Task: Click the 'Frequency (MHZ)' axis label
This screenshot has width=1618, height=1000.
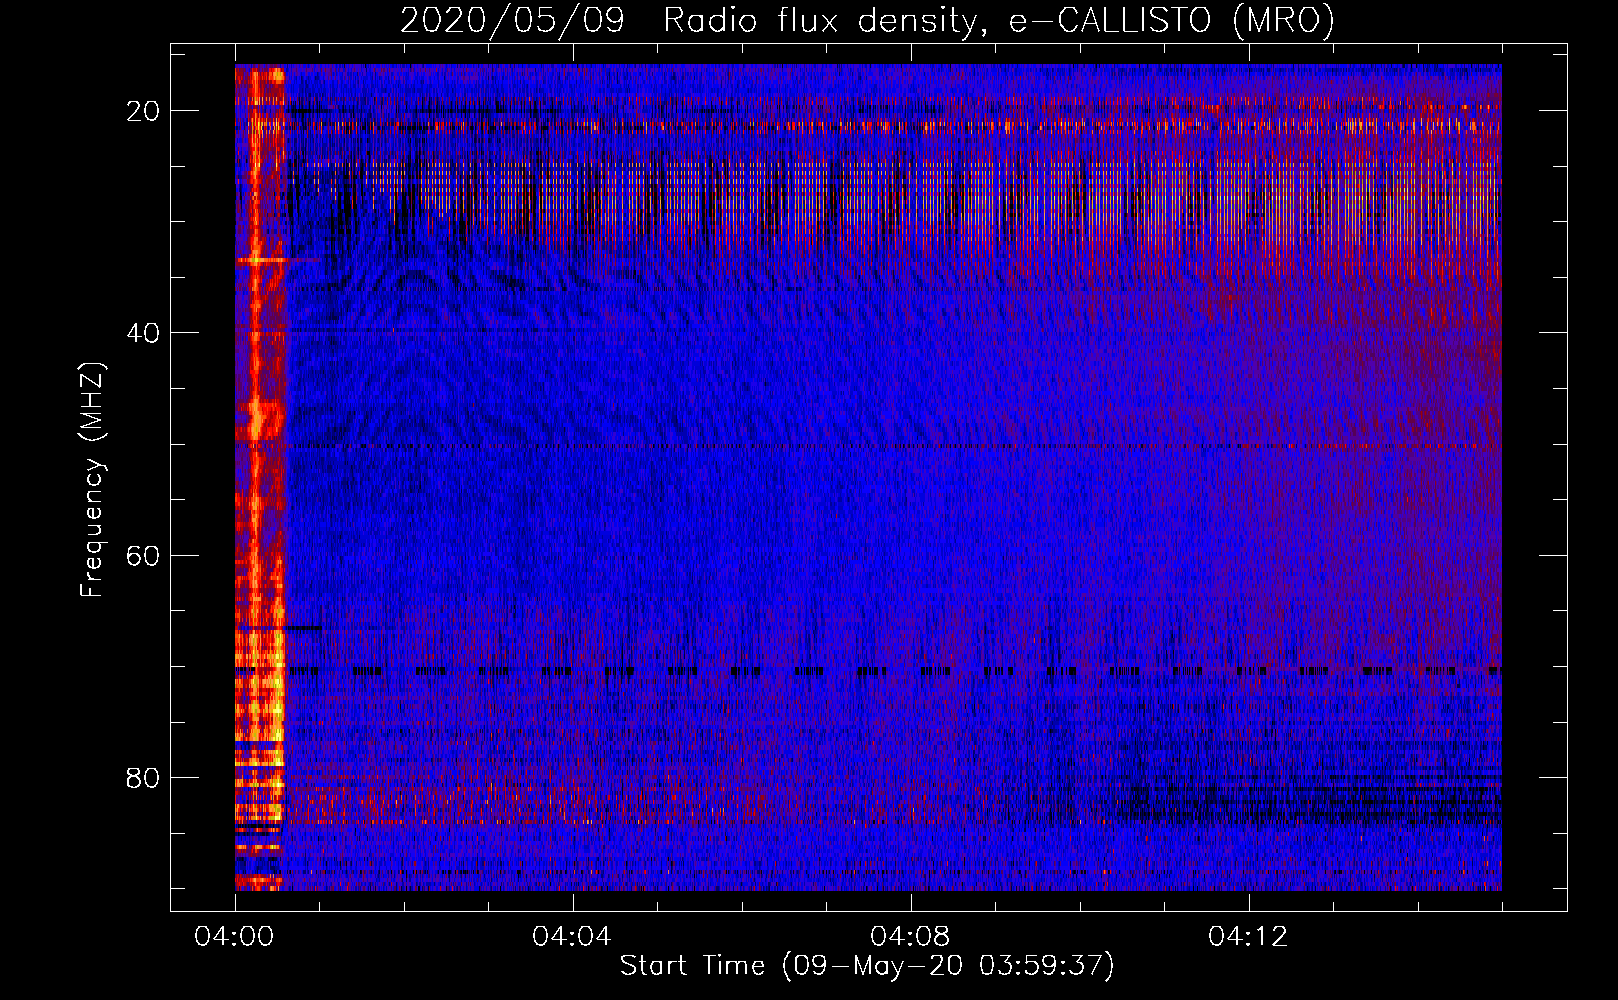Action: click(92, 480)
